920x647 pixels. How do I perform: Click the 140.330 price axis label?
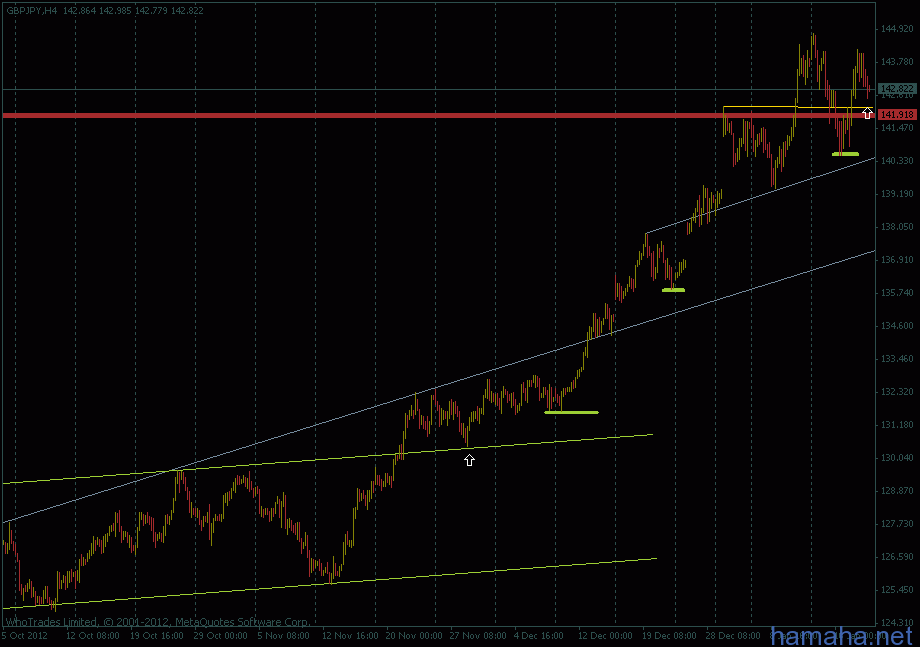click(897, 160)
